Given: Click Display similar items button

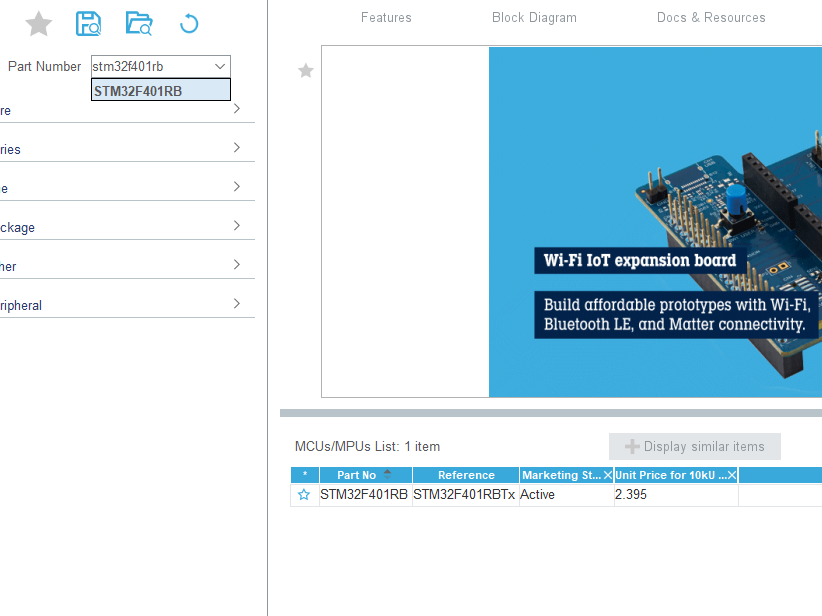Looking at the screenshot, I should click(x=695, y=446).
